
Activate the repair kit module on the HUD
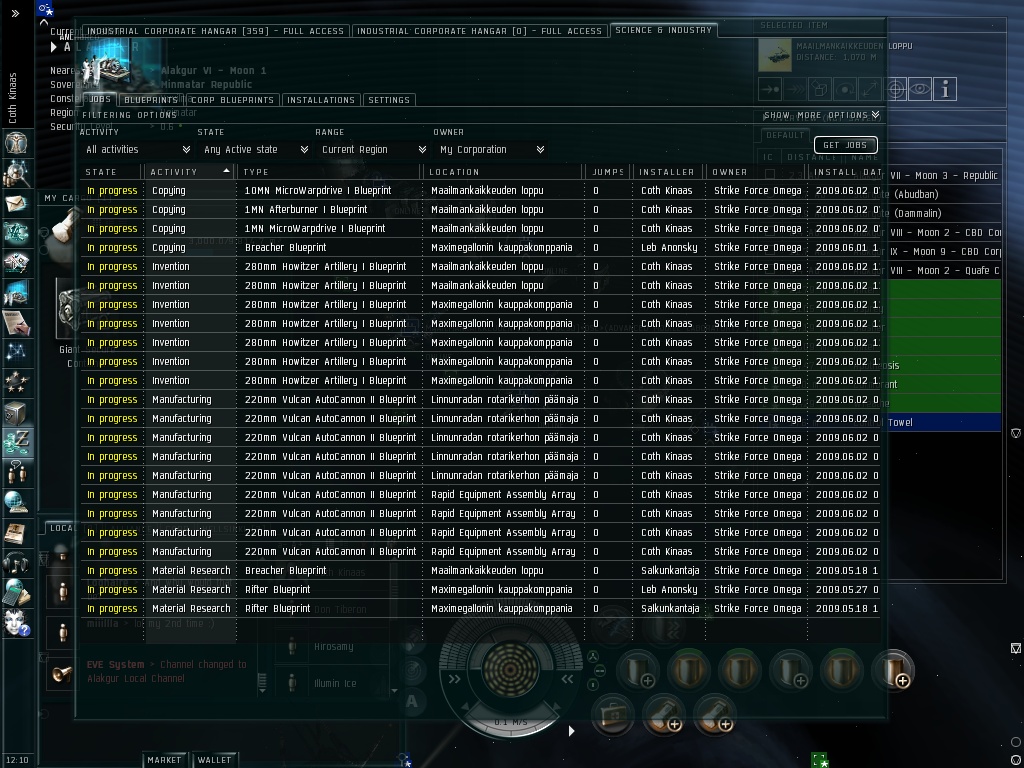[613, 716]
